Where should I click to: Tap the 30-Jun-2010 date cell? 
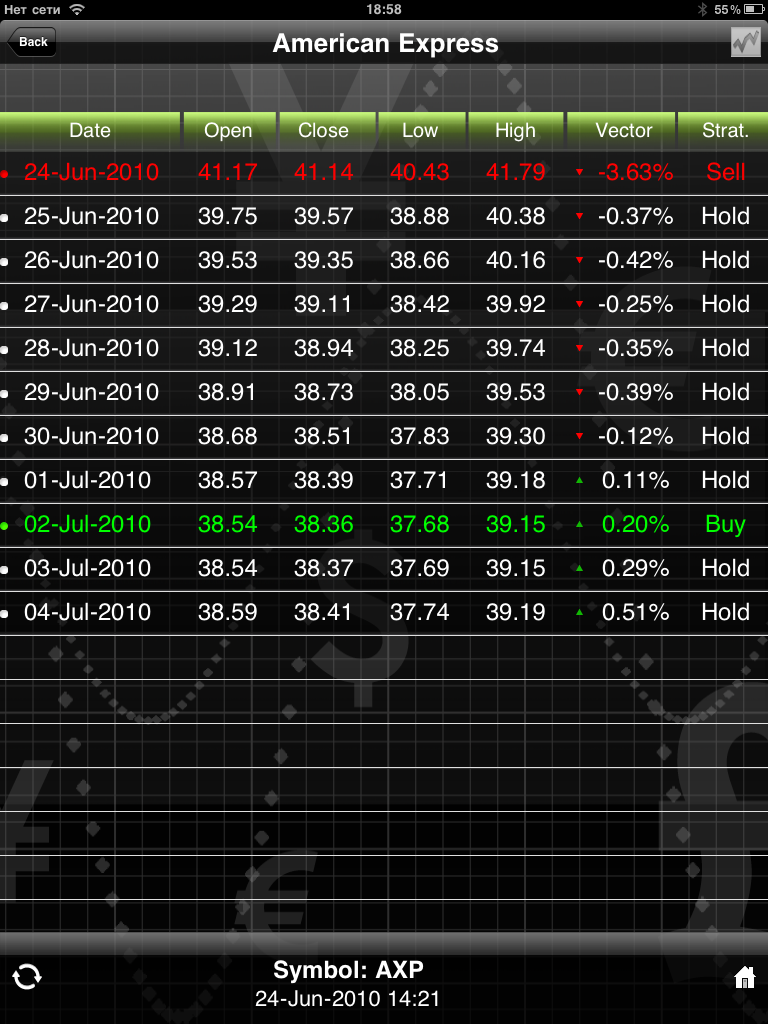[x=91, y=436]
